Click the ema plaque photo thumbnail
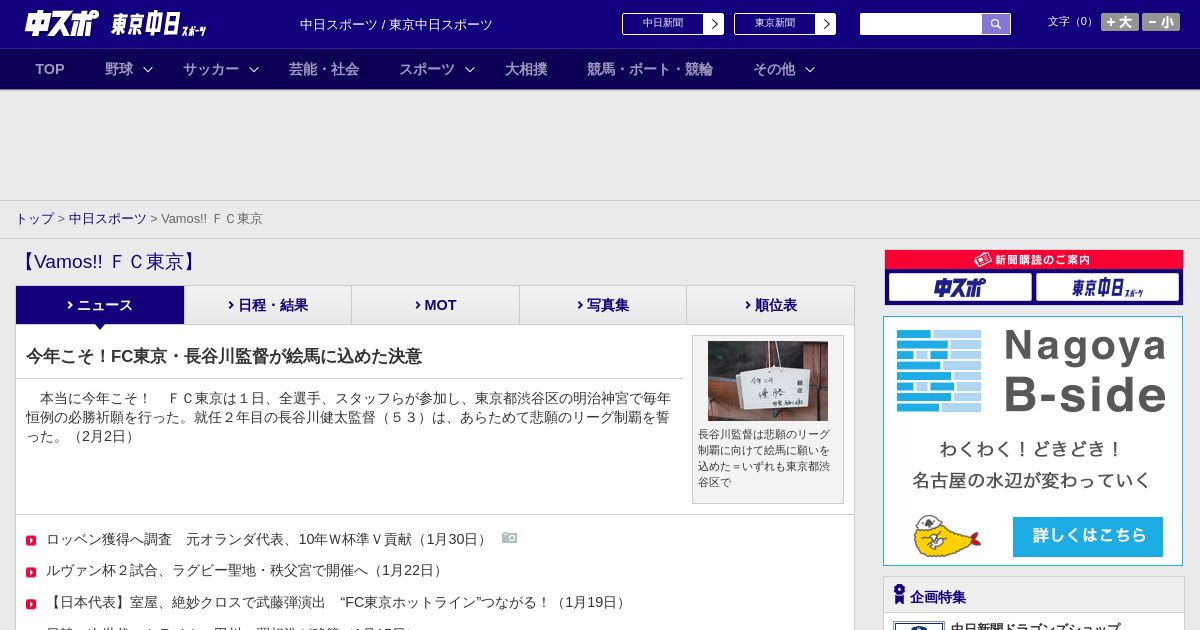The width and height of the screenshot is (1200, 630). pos(768,381)
